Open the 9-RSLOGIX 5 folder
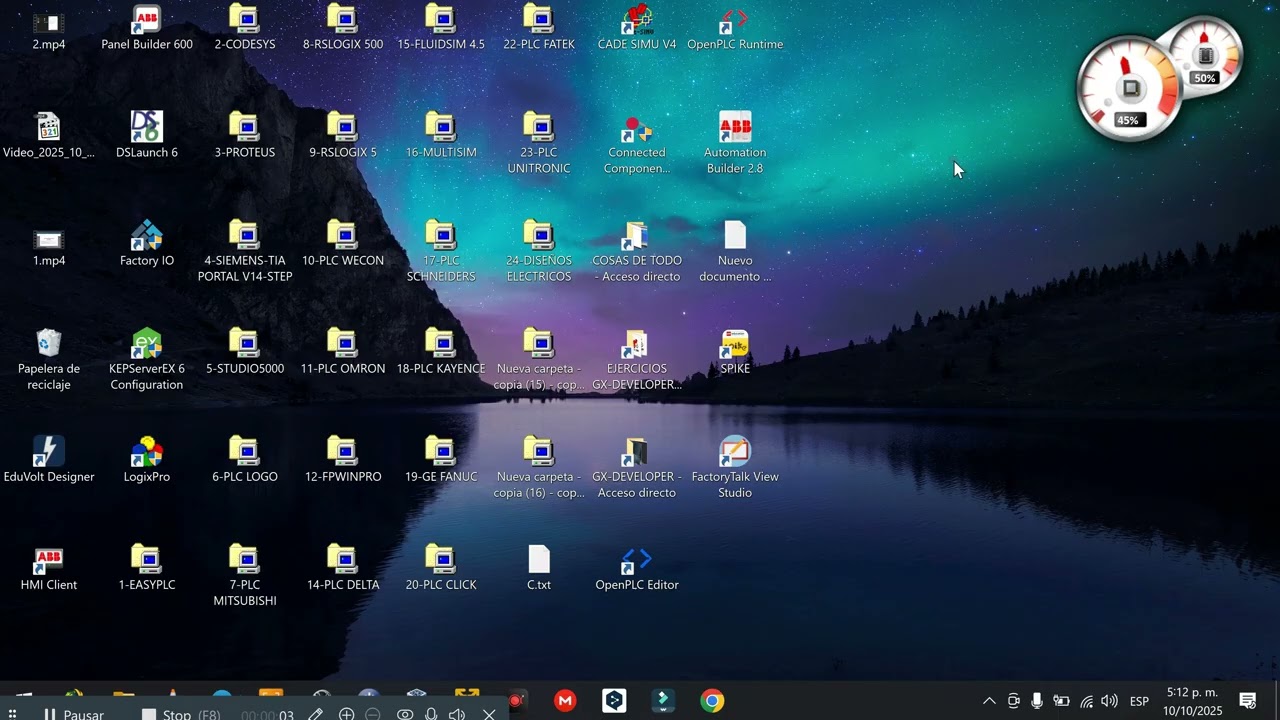This screenshot has height=720, width=1280. (343, 136)
